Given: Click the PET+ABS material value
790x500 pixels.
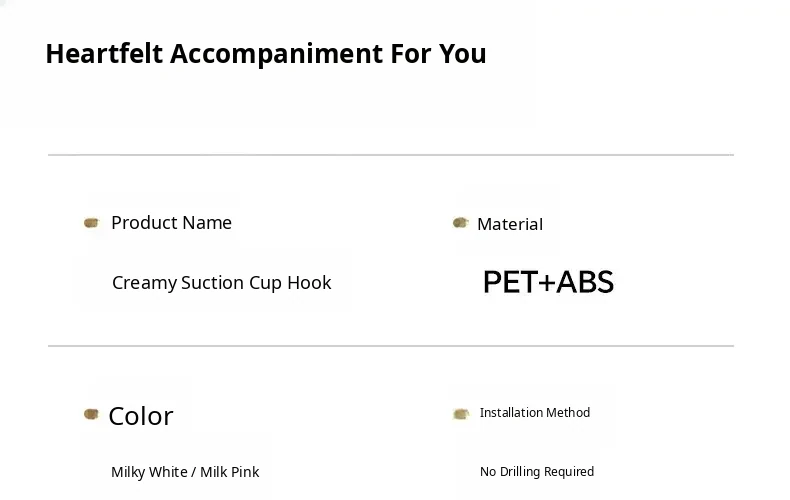Looking at the screenshot, I should click(548, 283).
